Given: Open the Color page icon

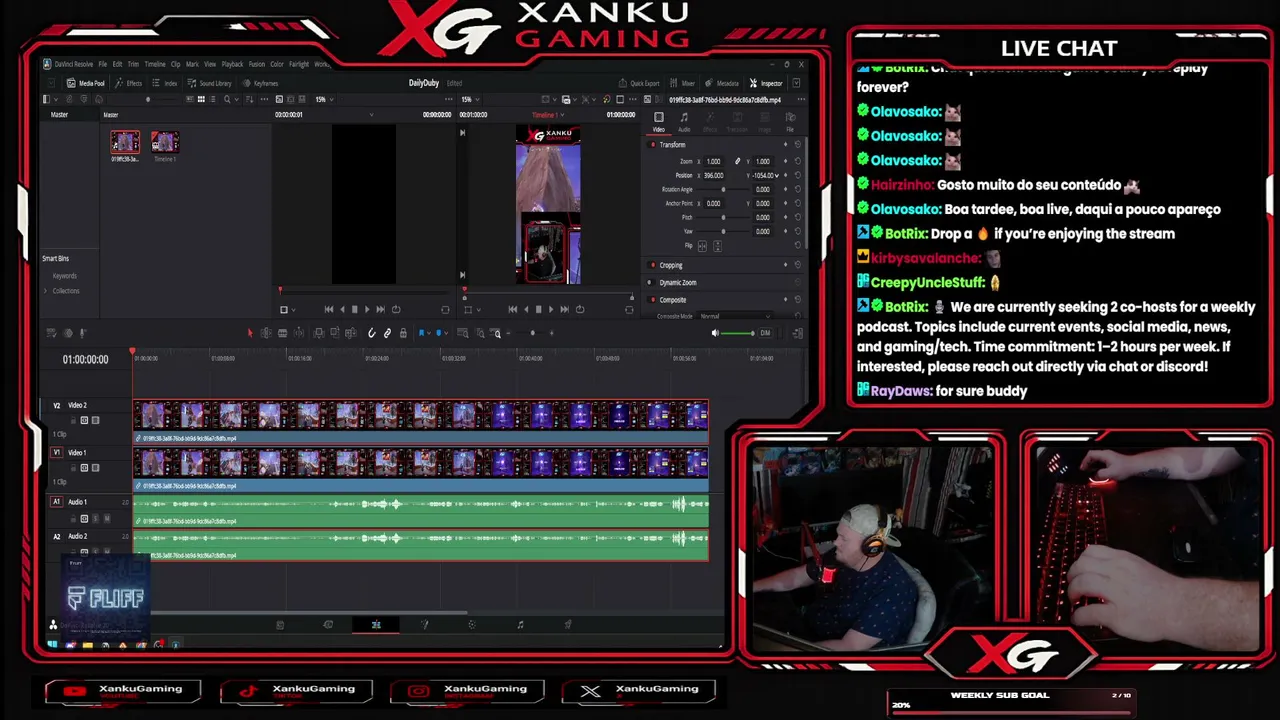Looking at the screenshot, I should tap(472, 625).
